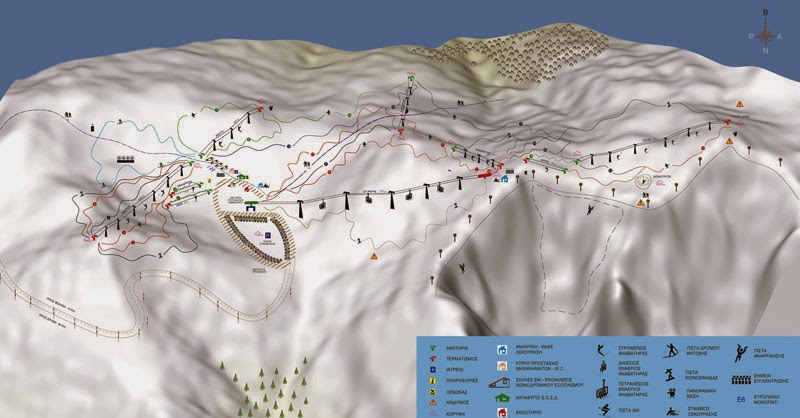The height and width of the screenshot is (418, 800).
Task: Click the ΣΗΜΕΙΑ ΣΥΓΚΕΝΤΡΩΣΗΣ gathering-point legend icon
Action: [x=741, y=379]
